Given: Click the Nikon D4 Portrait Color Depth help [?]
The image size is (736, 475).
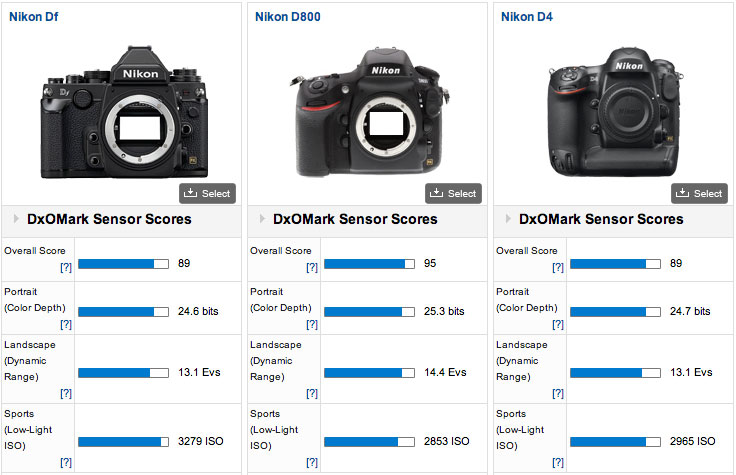Looking at the screenshot, I should point(558,324).
